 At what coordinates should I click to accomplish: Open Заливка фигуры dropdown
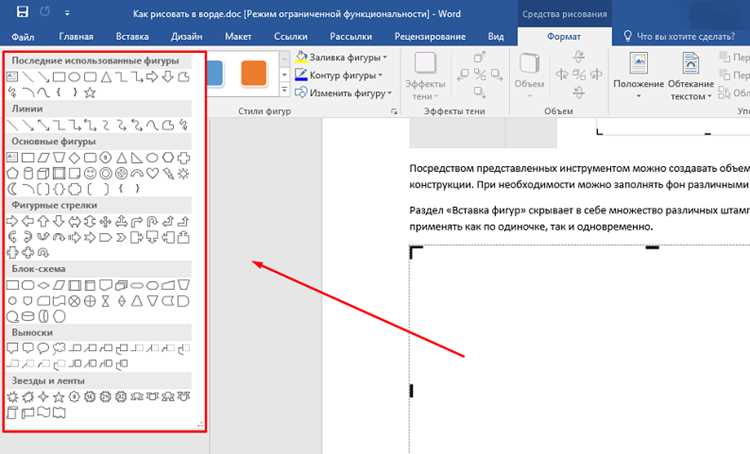pyautogui.click(x=341, y=57)
